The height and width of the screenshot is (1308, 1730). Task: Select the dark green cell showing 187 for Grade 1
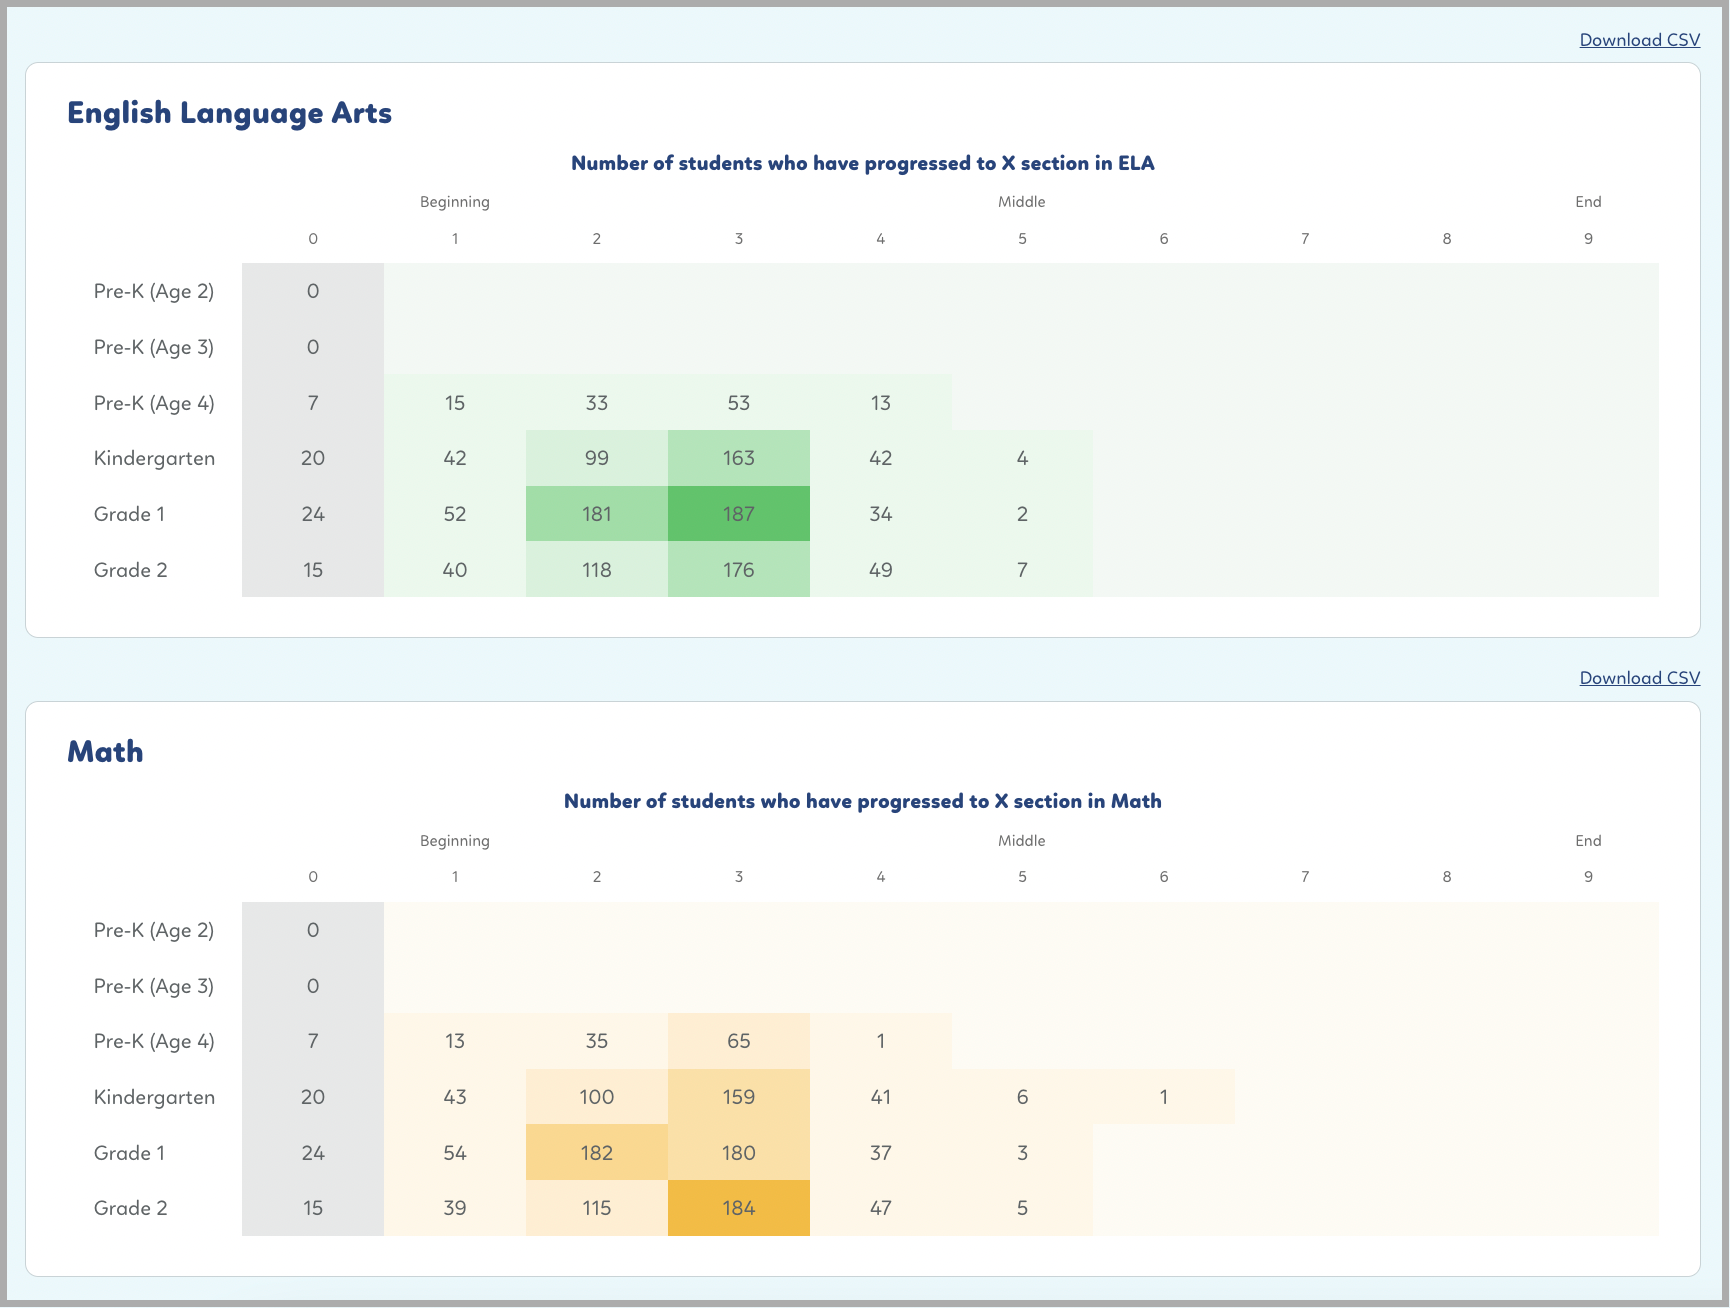tap(738, 513)
